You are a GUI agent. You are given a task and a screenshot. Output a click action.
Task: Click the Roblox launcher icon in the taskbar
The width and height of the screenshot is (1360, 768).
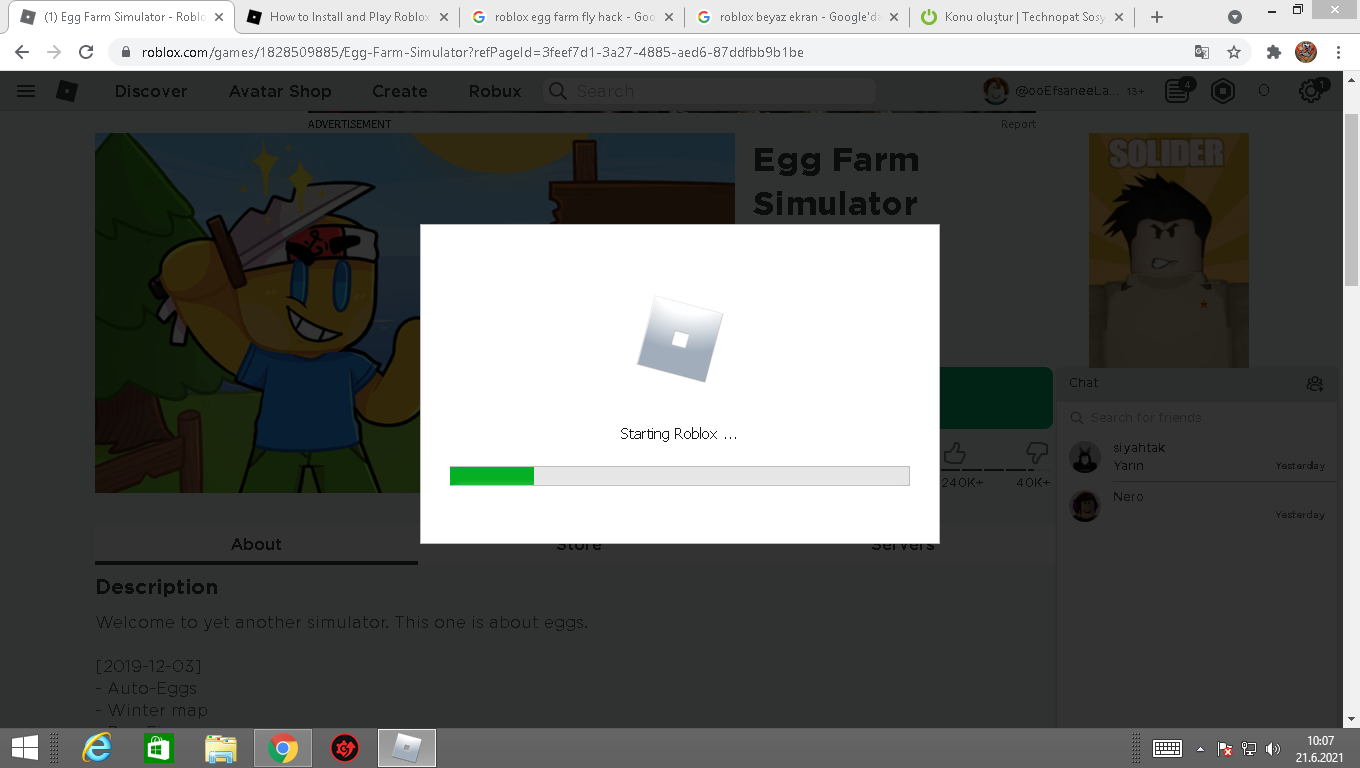pos(407,748)
